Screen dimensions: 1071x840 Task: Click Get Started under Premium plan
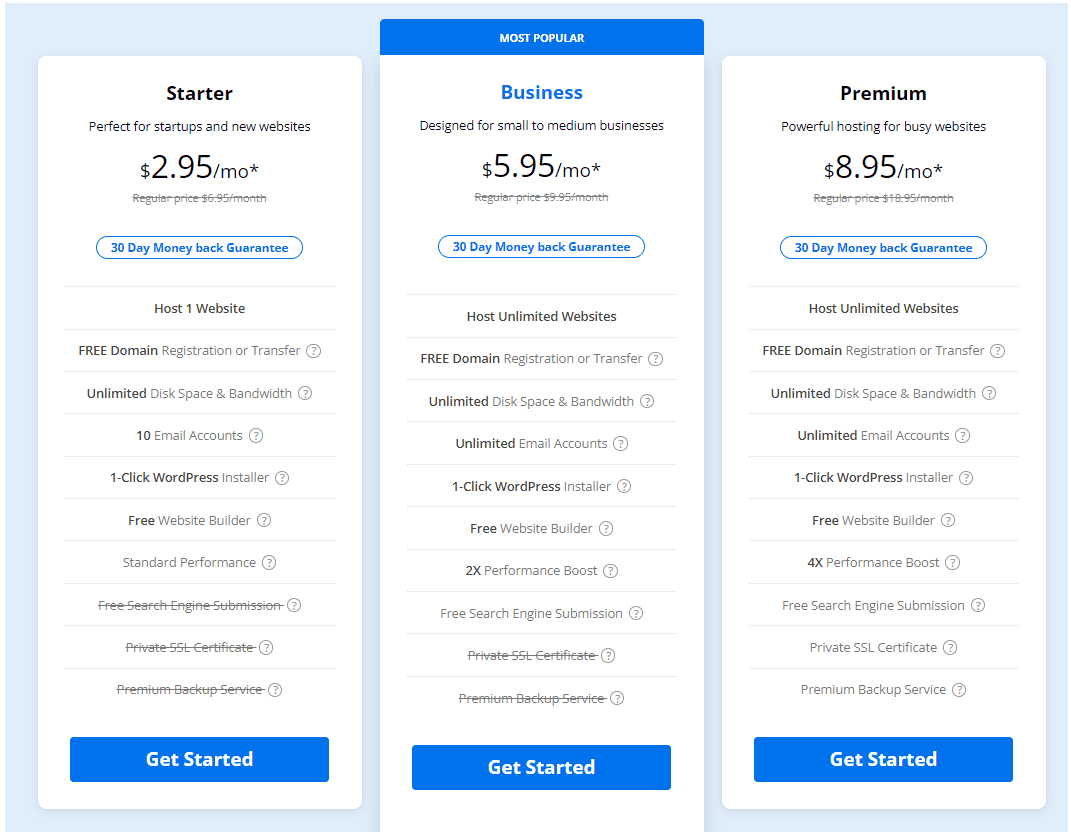point(883,759)
